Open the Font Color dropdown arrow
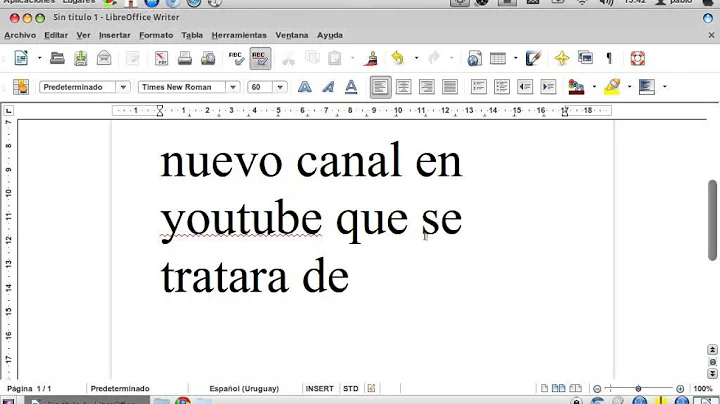 (594, 87)
